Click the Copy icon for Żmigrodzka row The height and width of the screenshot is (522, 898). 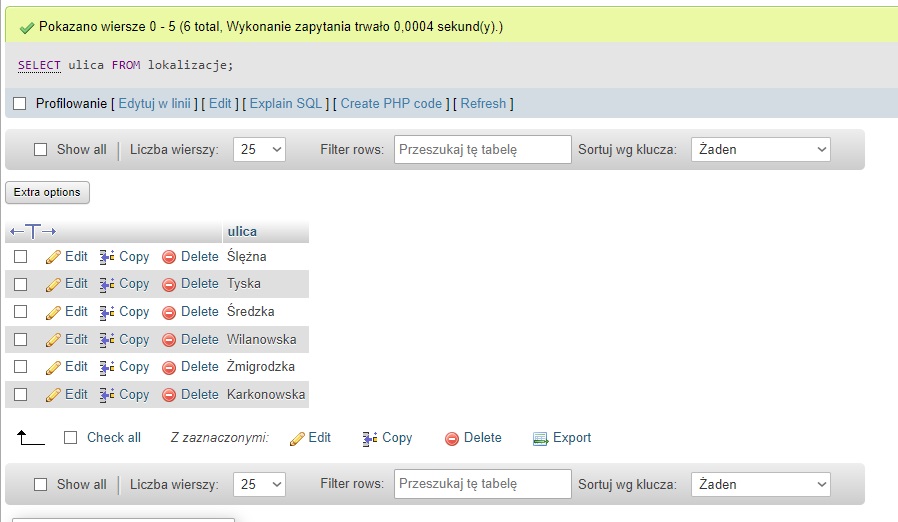pos(108,367)
